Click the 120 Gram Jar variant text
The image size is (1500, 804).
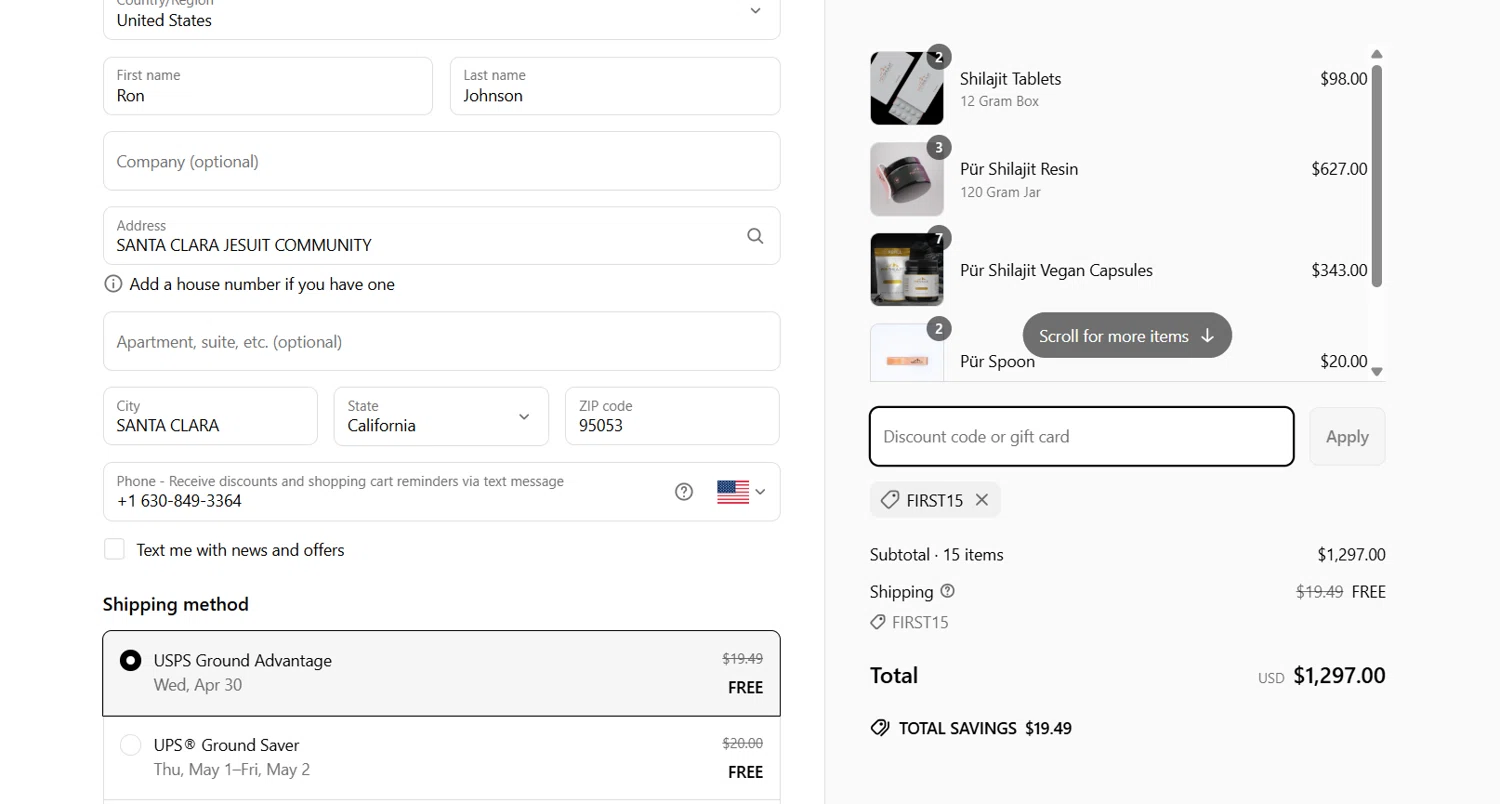(x=1000, y=192)
